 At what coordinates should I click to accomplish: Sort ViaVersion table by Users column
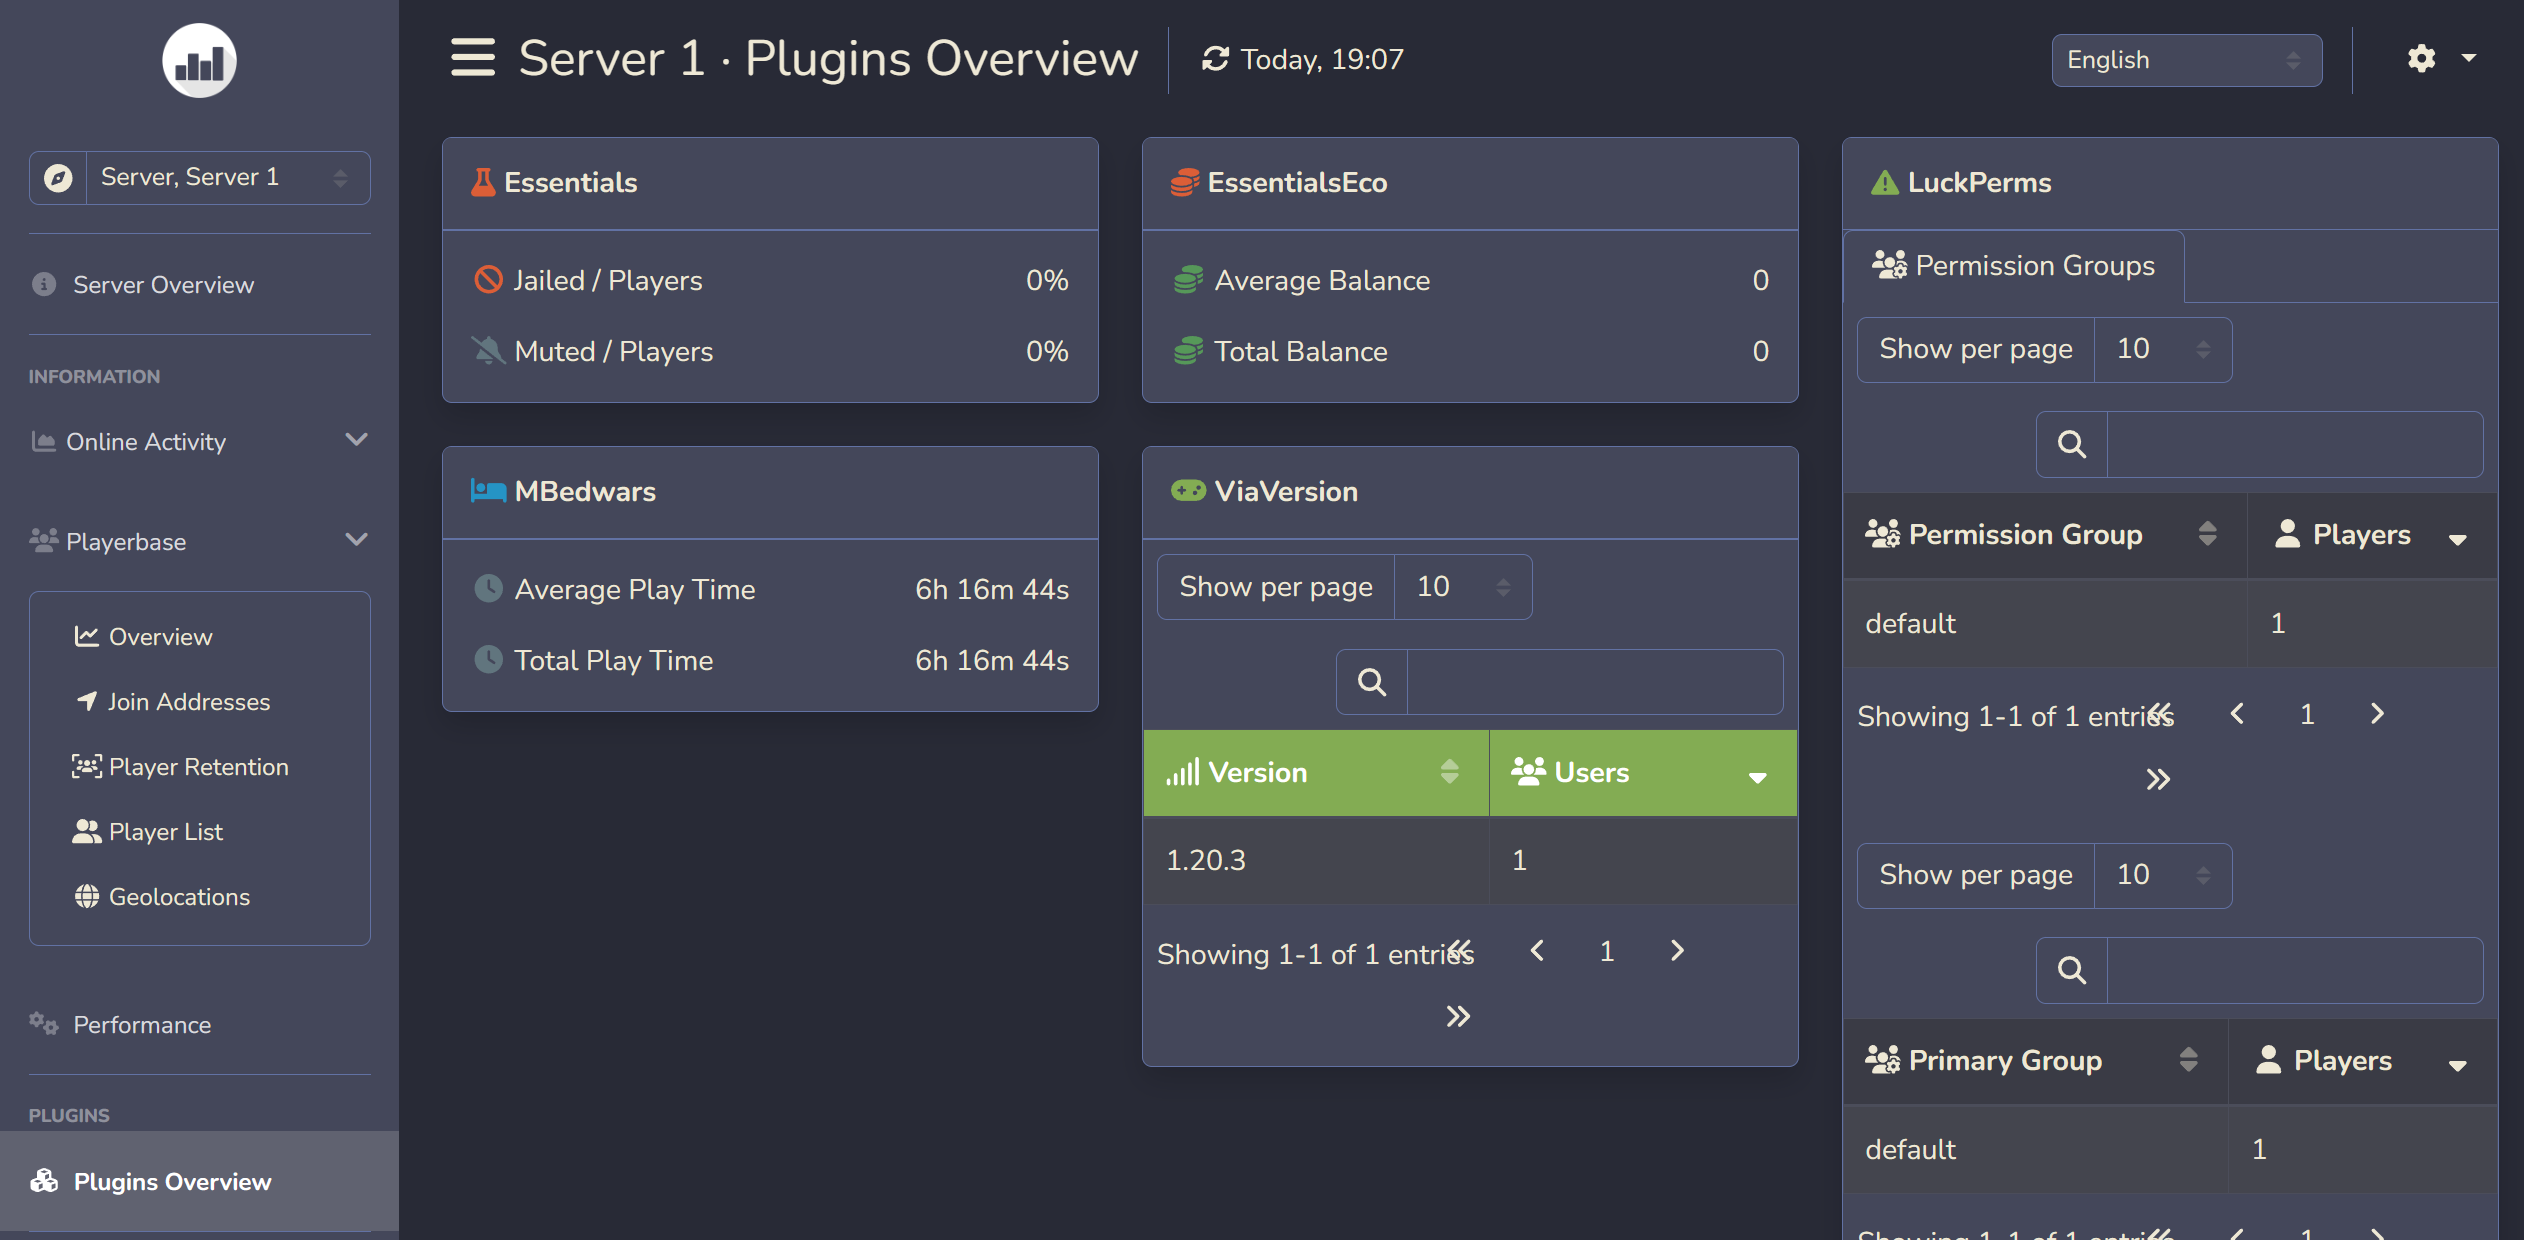click(1643, 773)
